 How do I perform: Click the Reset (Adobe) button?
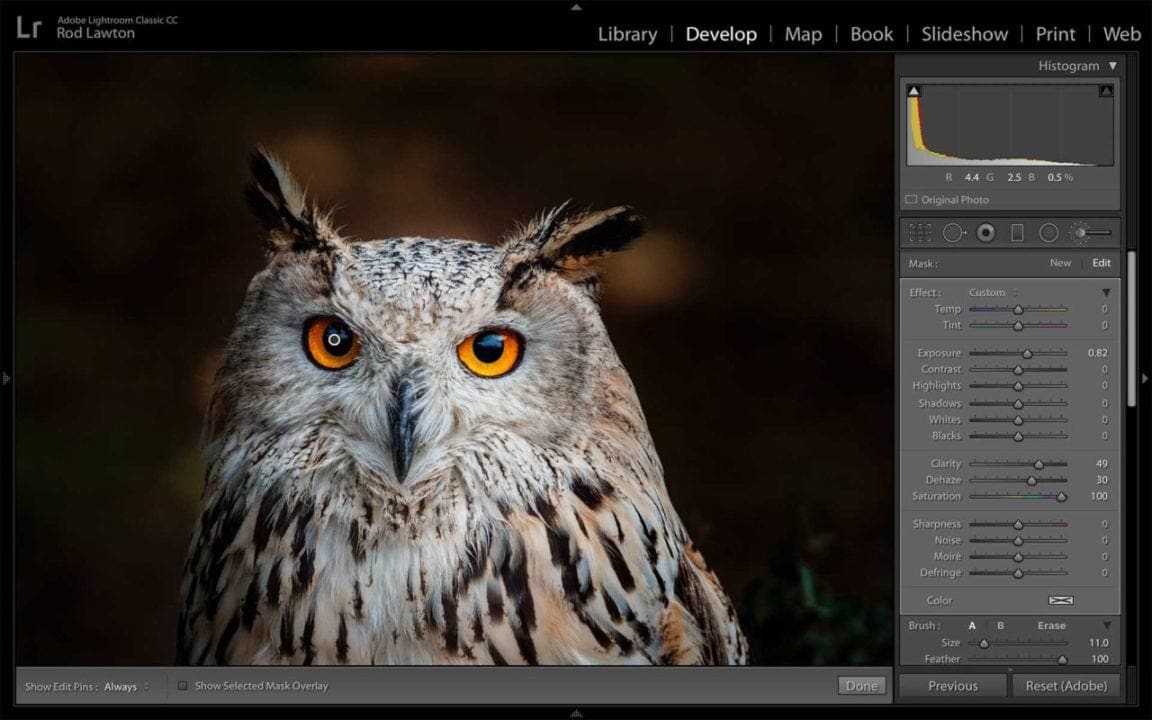point(1066,685)
